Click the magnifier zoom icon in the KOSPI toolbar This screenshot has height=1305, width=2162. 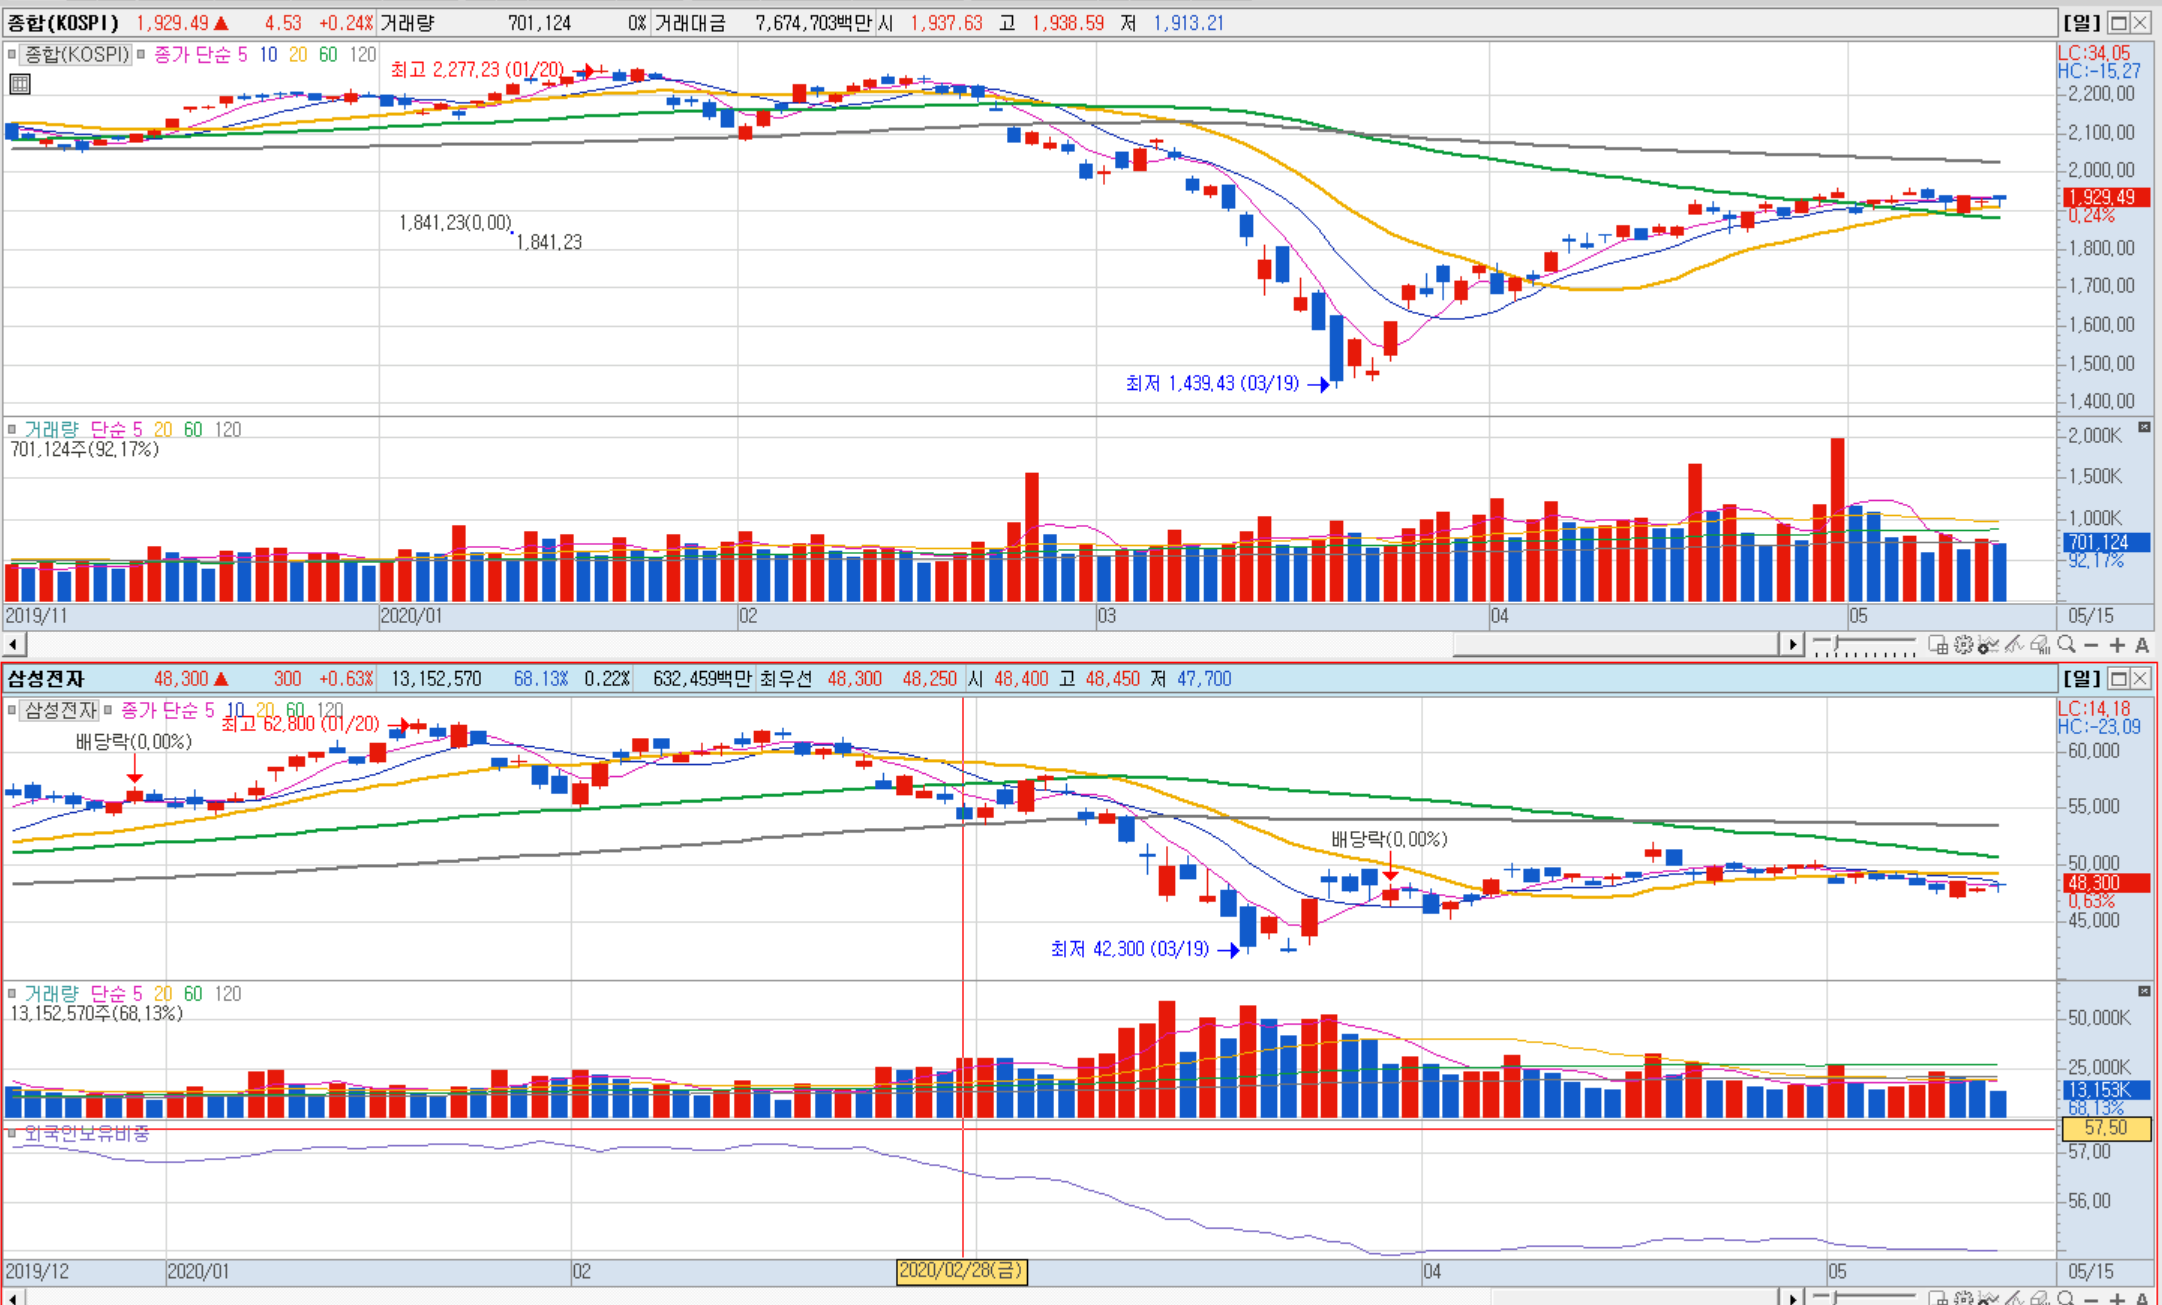[x=2066, y=645]
